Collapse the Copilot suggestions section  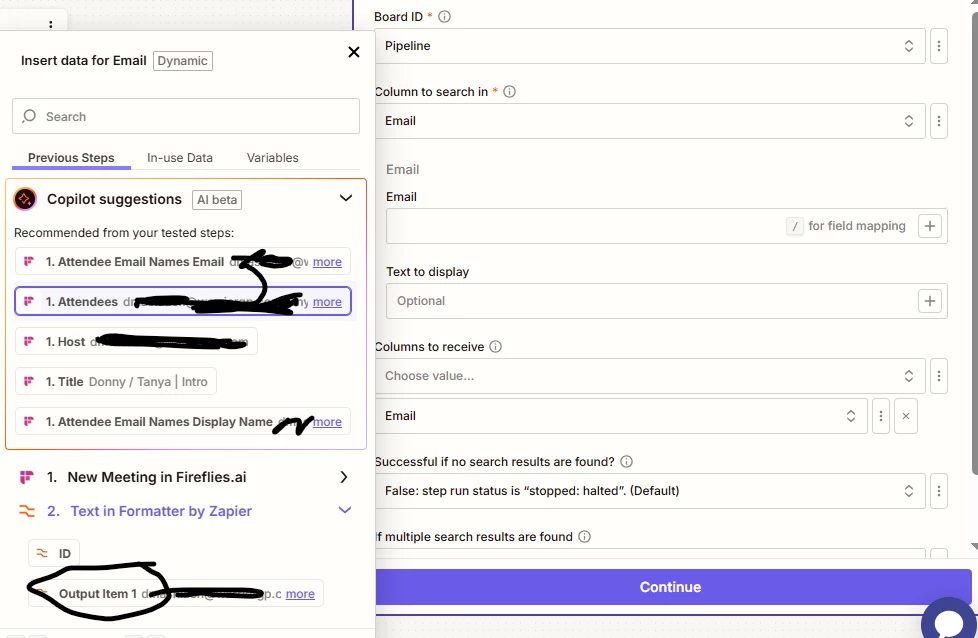tap(346, 198)
